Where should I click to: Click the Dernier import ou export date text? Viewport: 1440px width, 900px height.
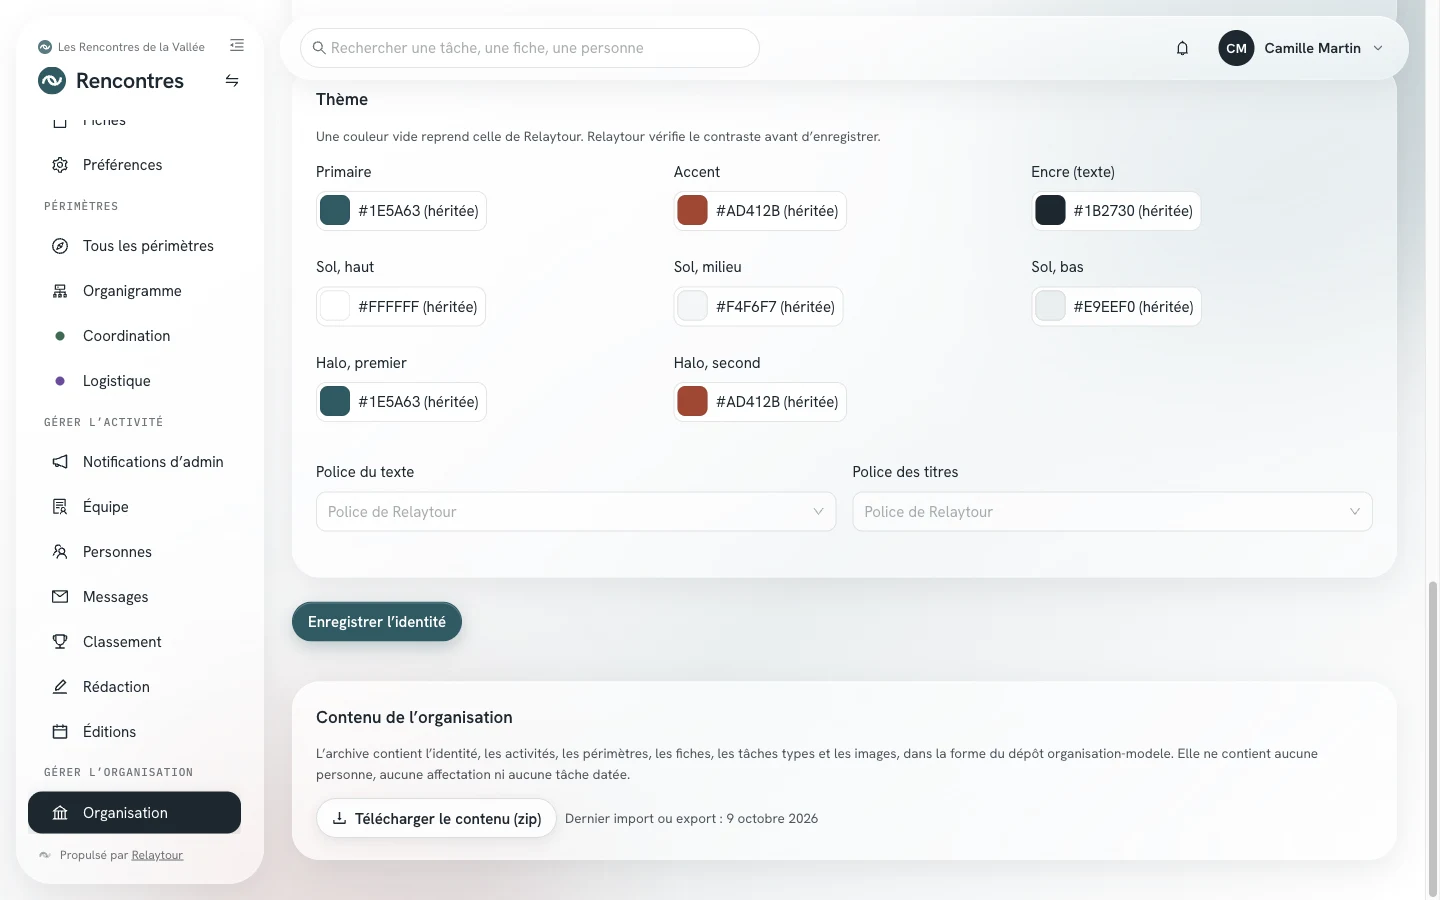691,818
